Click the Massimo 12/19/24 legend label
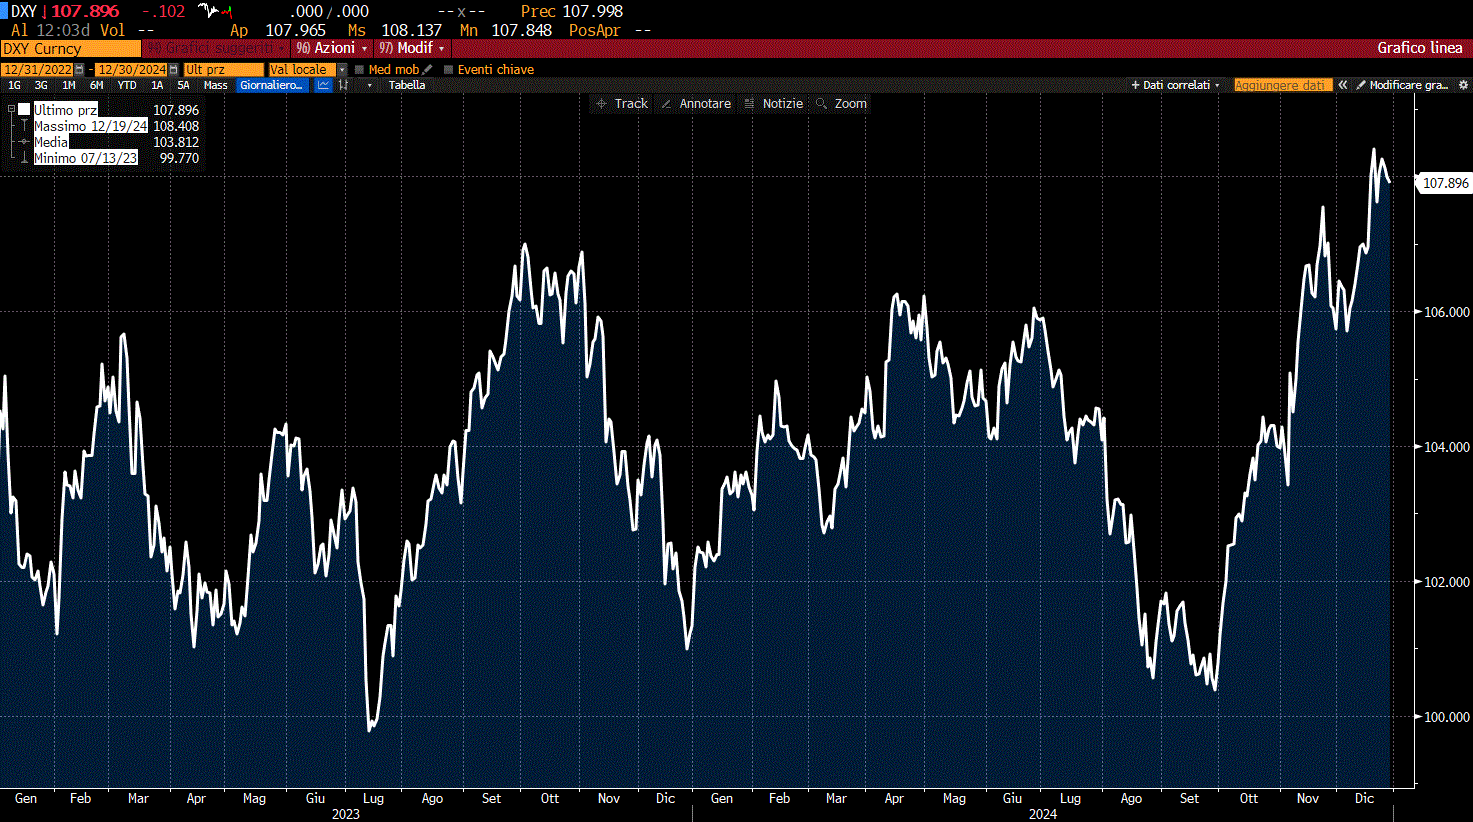 [91, 126]
